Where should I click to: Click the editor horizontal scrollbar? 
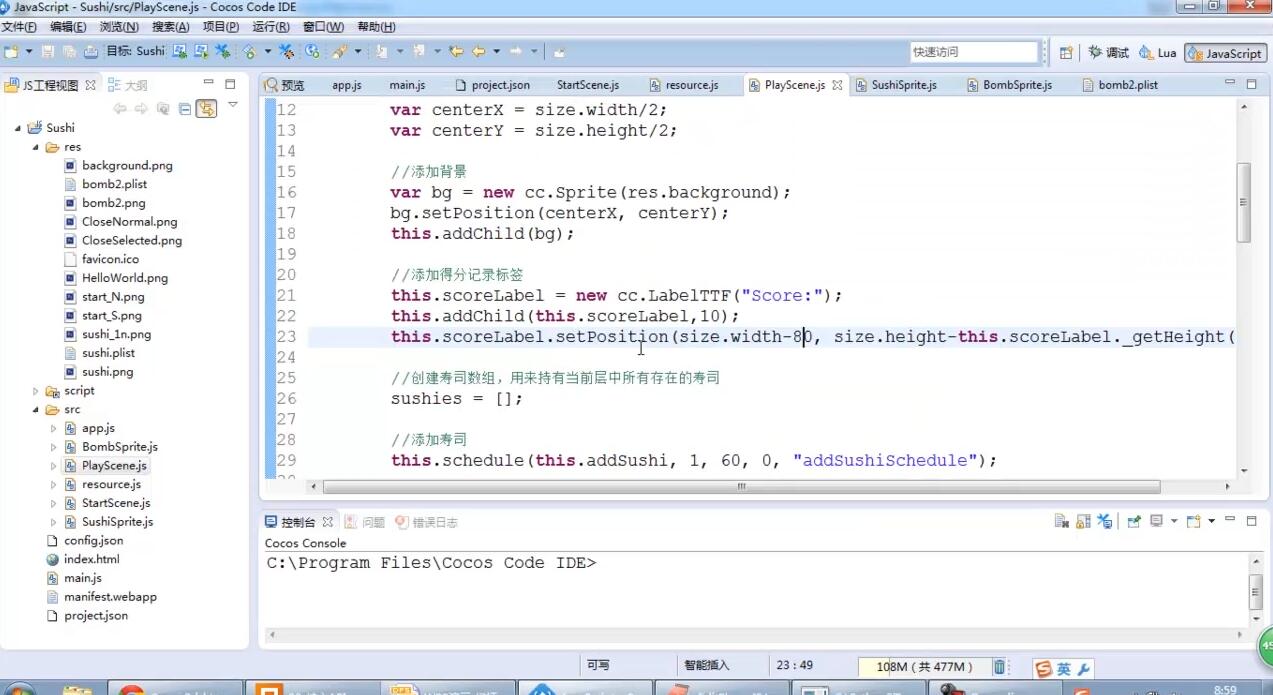click(x=740, y=487)
